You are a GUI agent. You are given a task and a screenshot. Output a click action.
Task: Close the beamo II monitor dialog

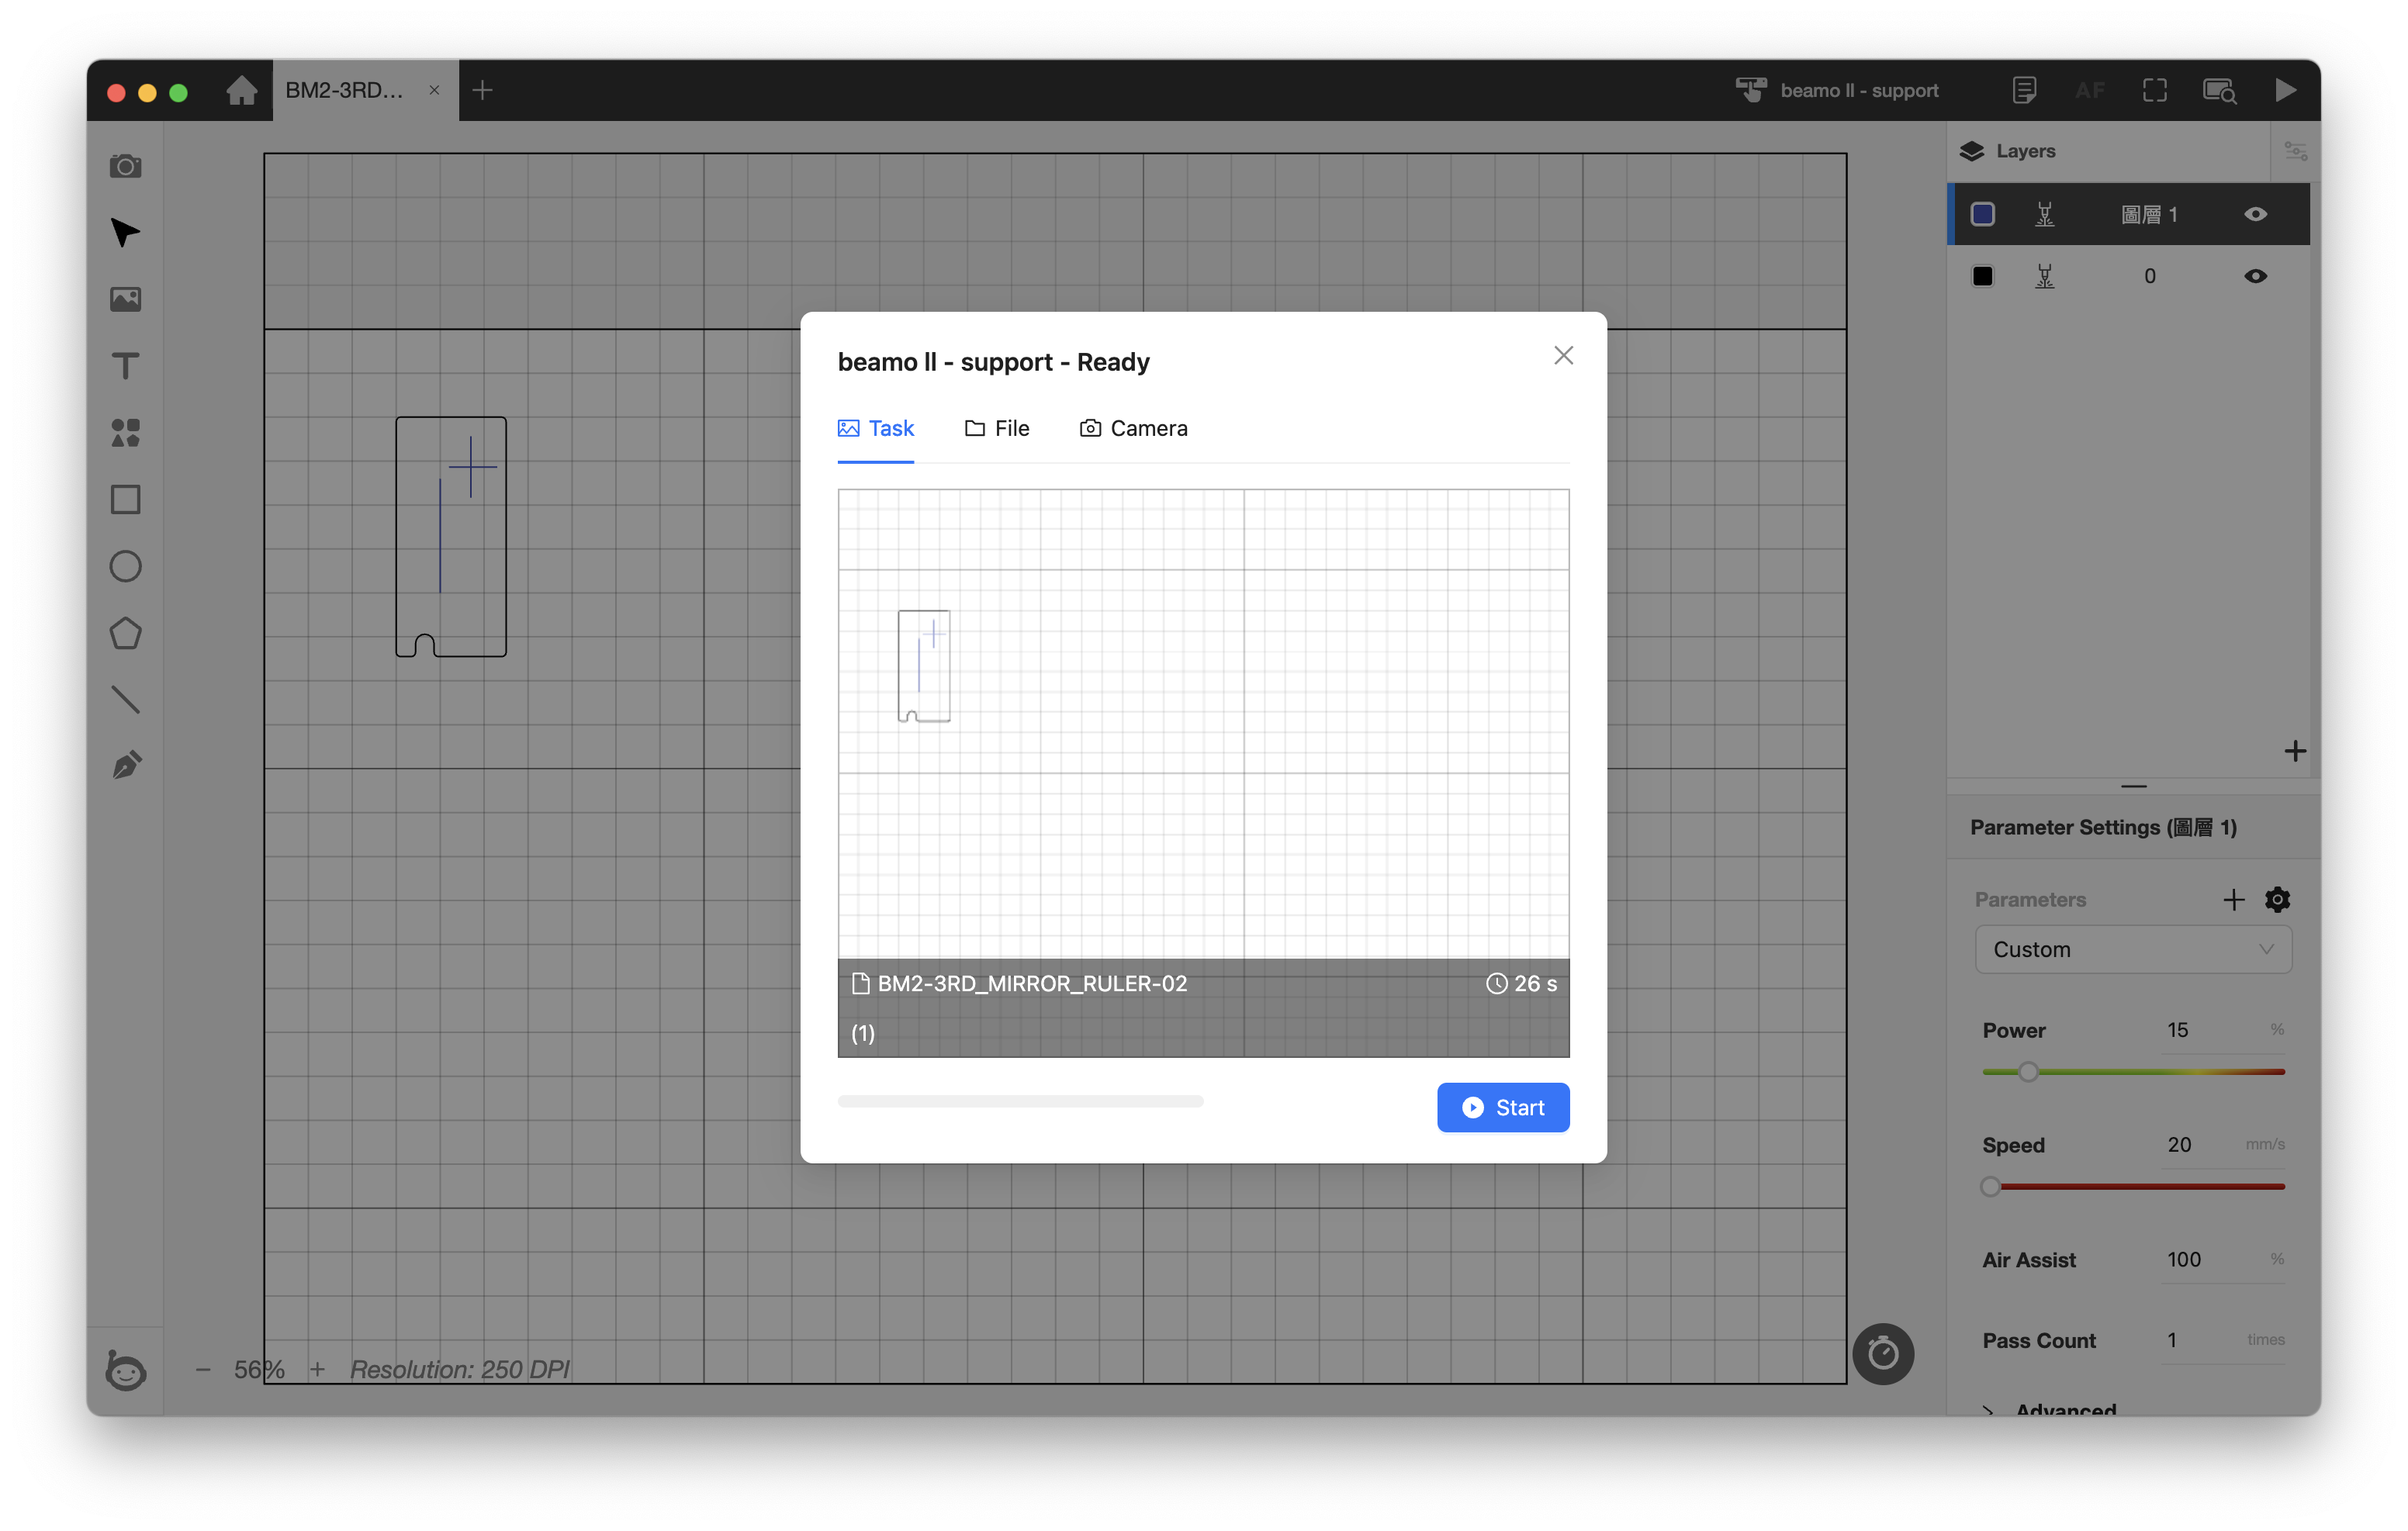pos(1564,355)
